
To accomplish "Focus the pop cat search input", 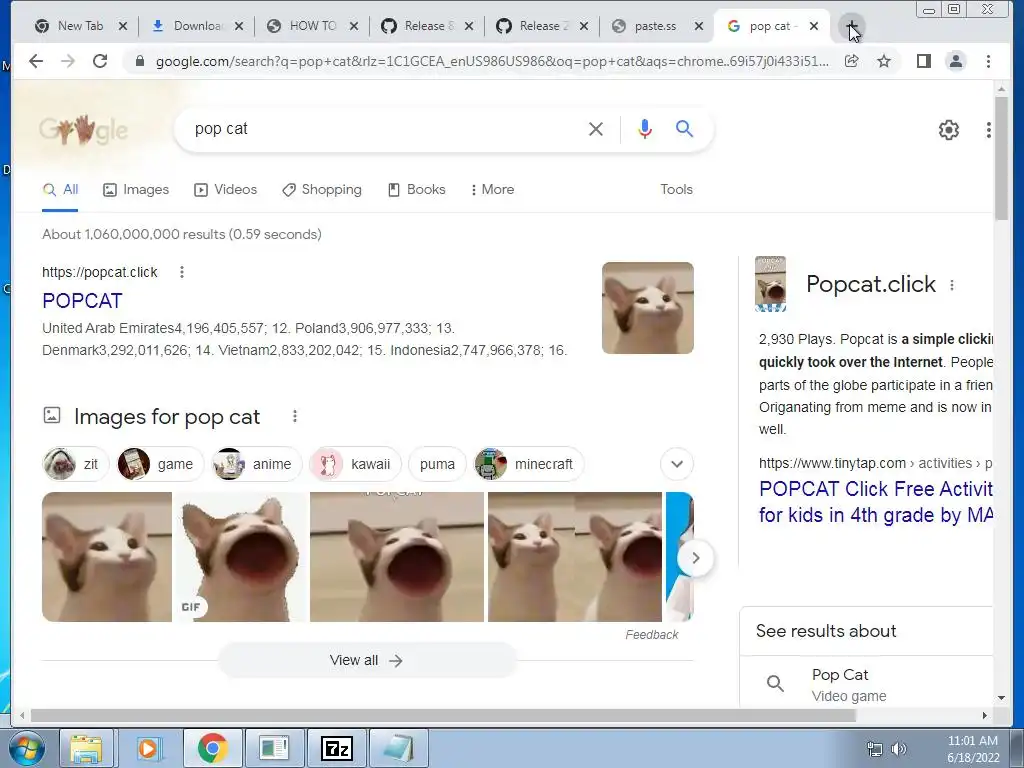I will (x=385, y=129).
